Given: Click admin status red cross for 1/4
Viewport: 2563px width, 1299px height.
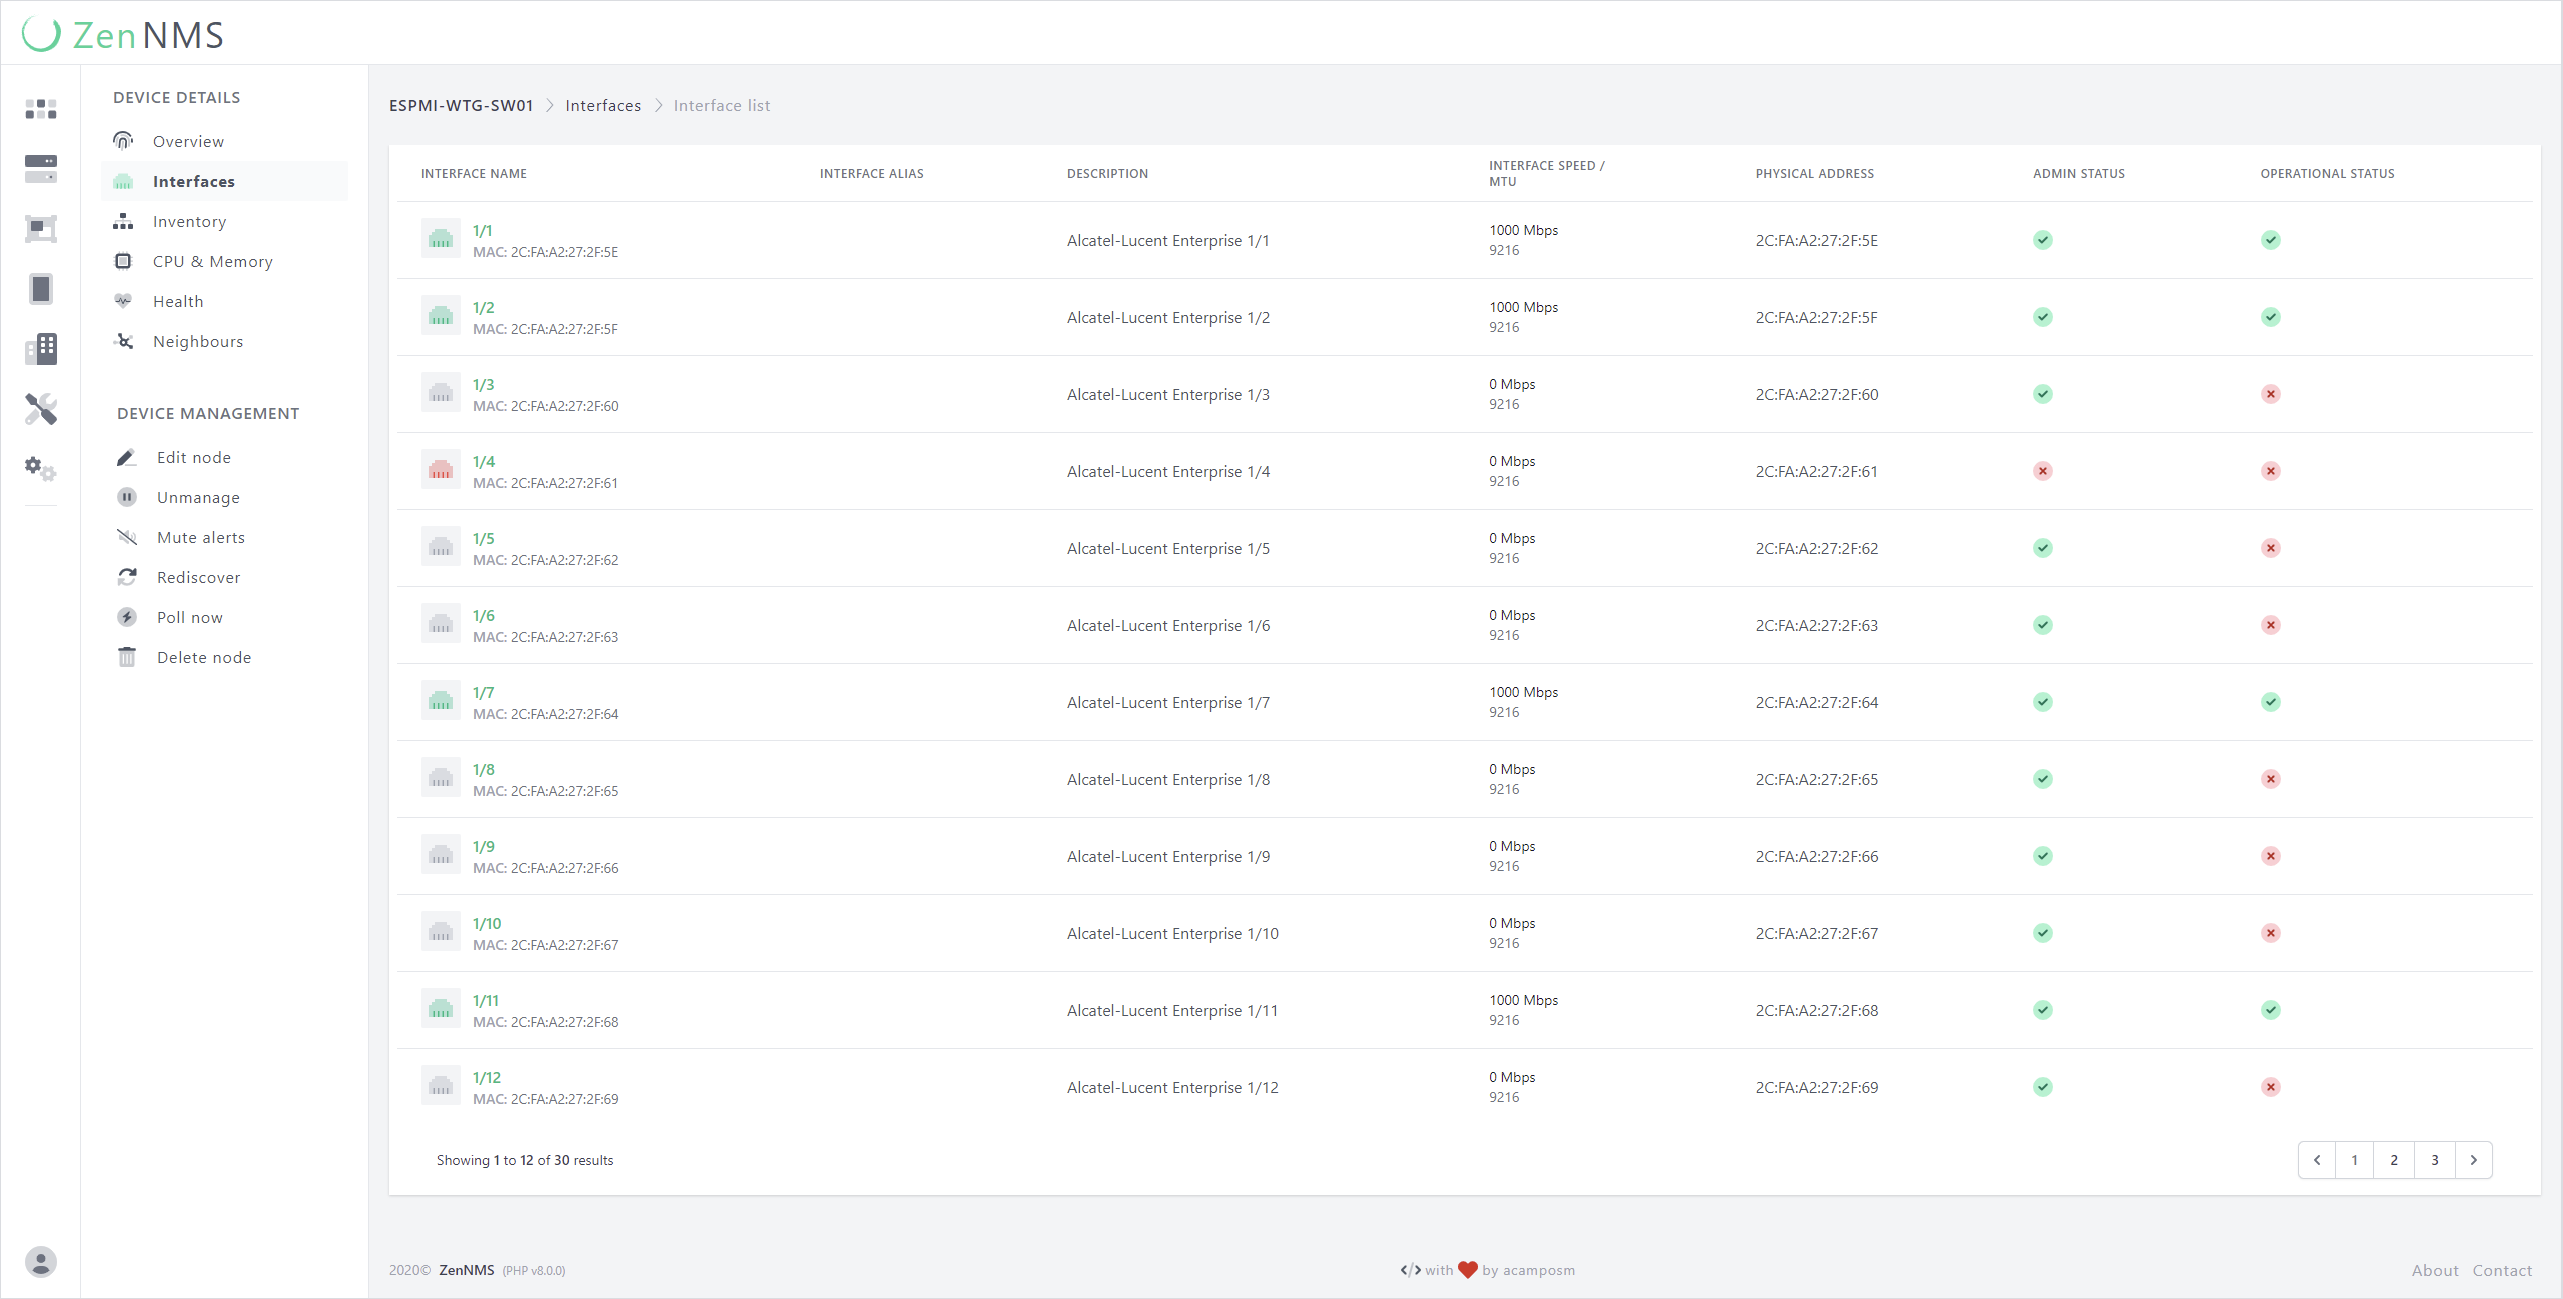Looking at the screenshot, I should pyautogui.click(x=2043, y=471).
